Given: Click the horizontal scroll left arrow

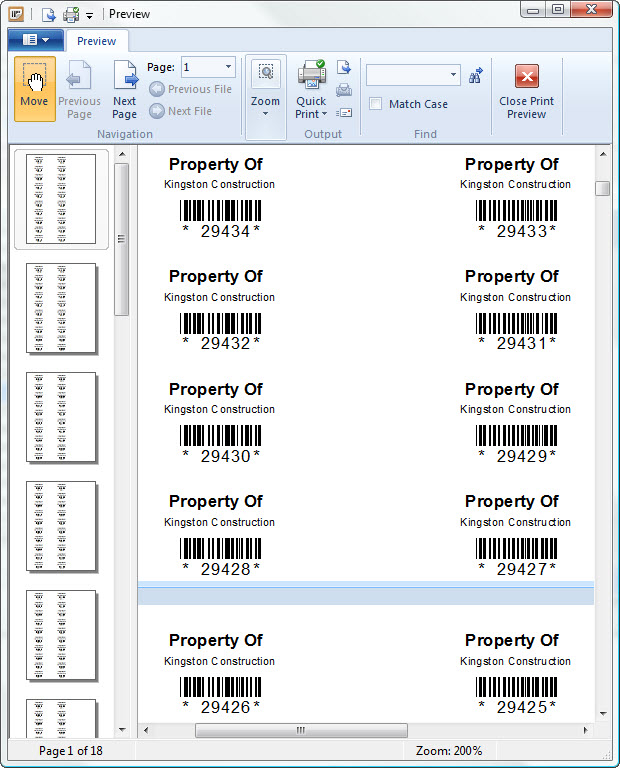Looking at the screenshot, I should tap(146, 730).
